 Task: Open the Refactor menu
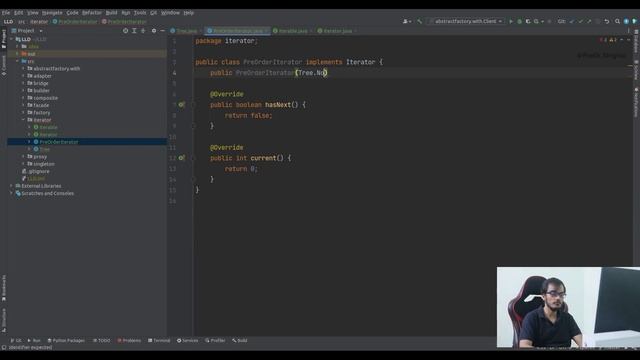[x=92, y=13]
